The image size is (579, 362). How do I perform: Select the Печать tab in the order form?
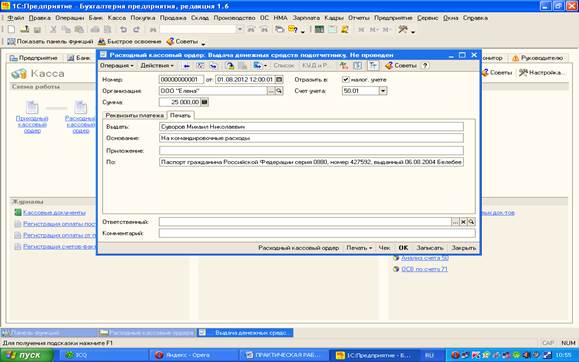[180, 115]
